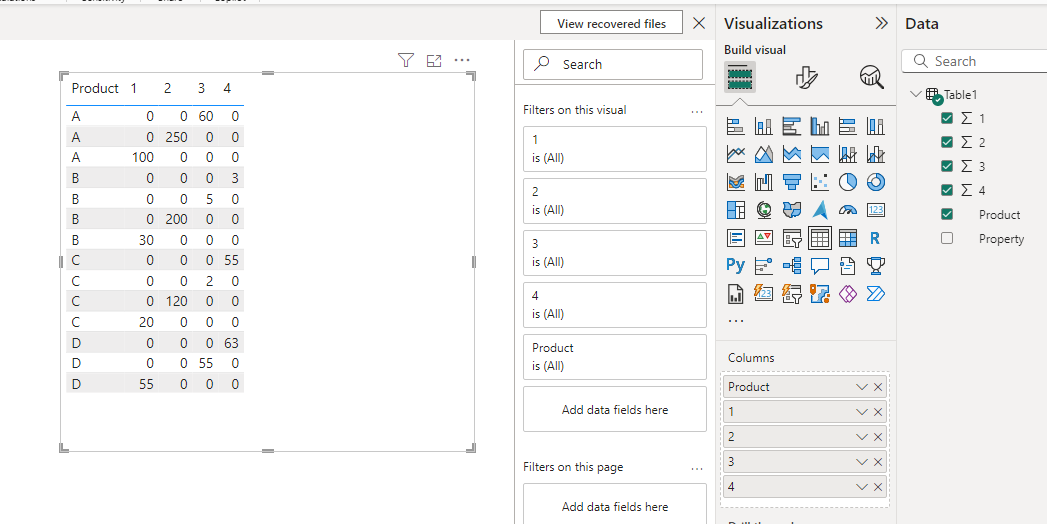1047x524 pixels.
Task: Uncheck the Product field checkbox
Action: 947,214
